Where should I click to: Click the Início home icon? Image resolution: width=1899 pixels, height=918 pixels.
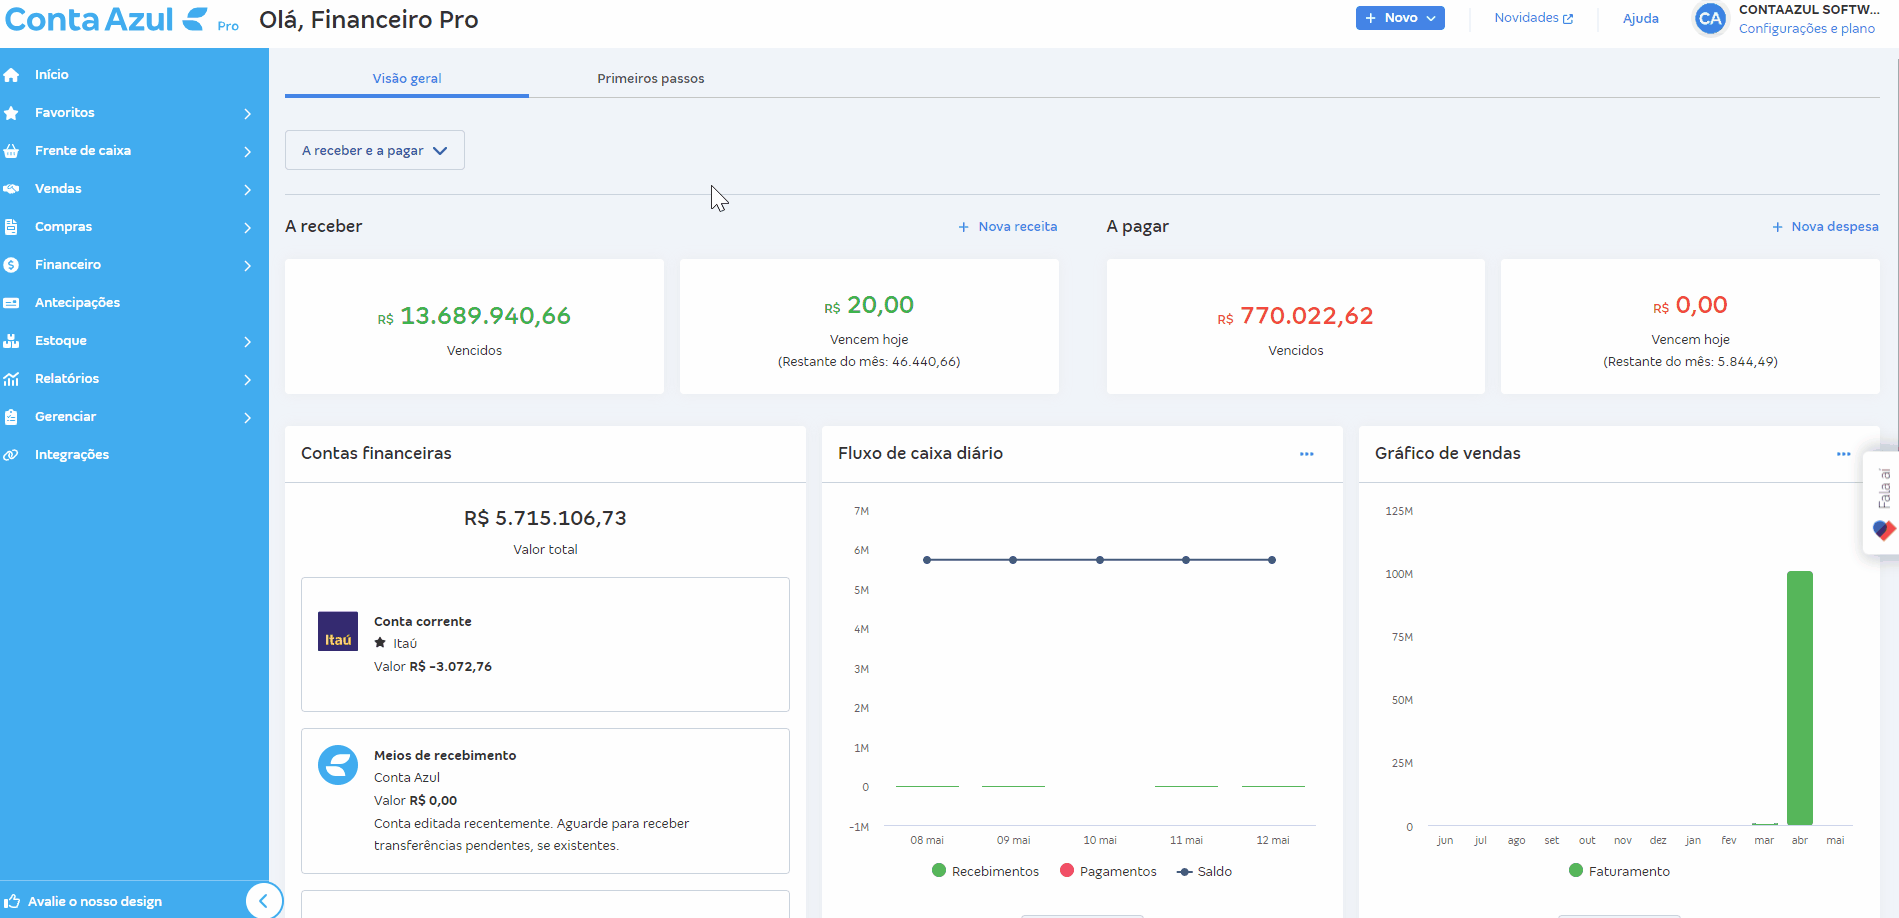tap(11, 75)
